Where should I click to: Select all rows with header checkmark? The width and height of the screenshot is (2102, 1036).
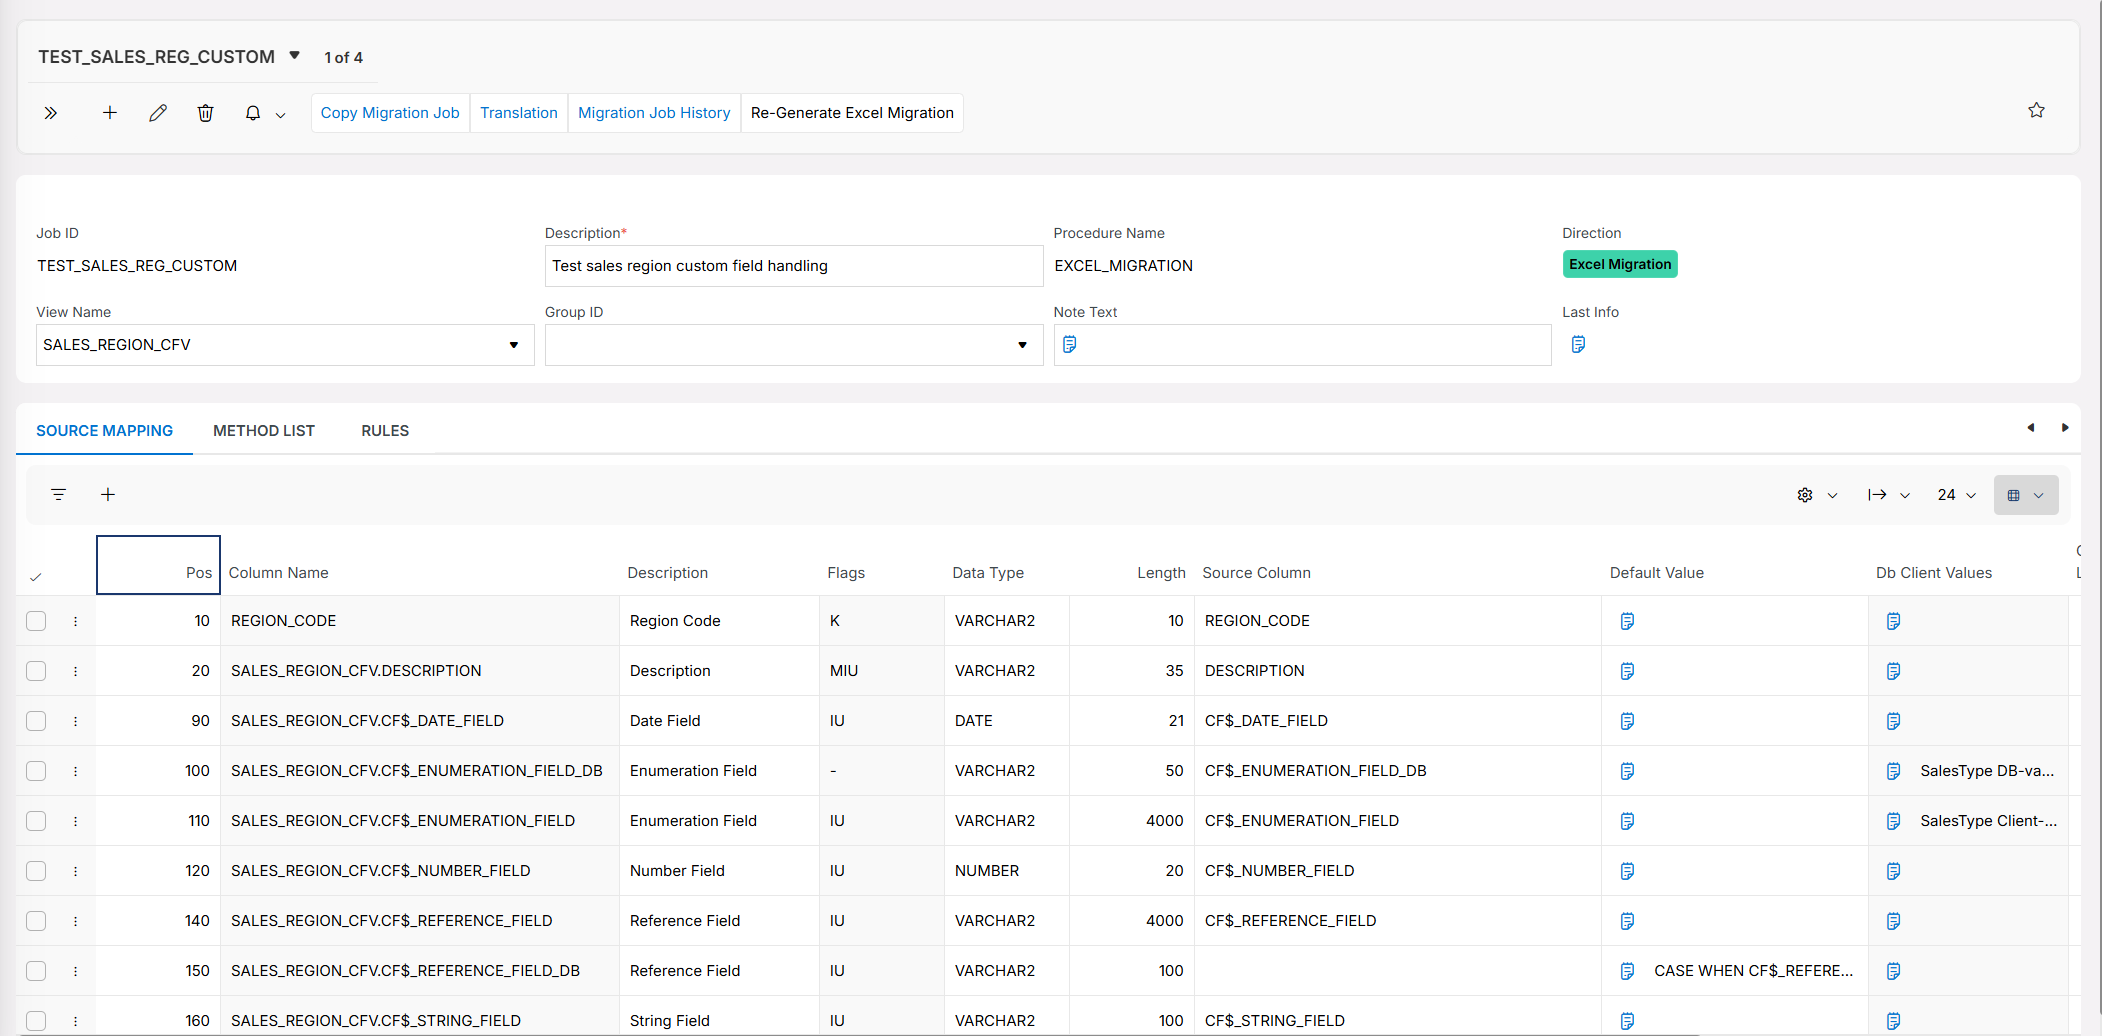tap(36, 577)
